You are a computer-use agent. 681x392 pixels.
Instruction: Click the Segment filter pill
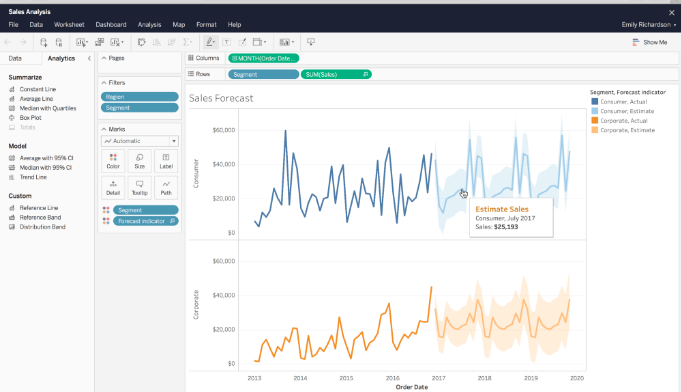point(139,108)
